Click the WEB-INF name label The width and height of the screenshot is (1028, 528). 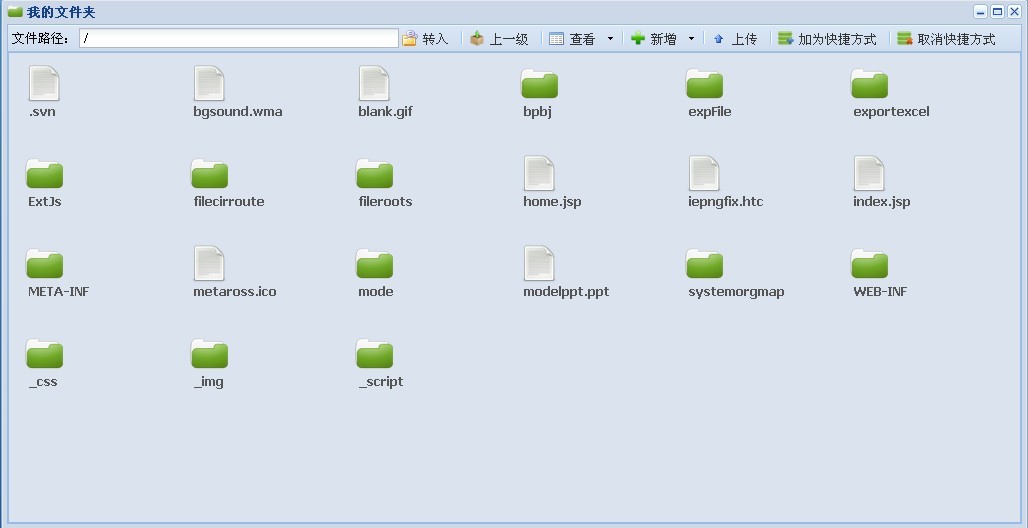[880, 291]
